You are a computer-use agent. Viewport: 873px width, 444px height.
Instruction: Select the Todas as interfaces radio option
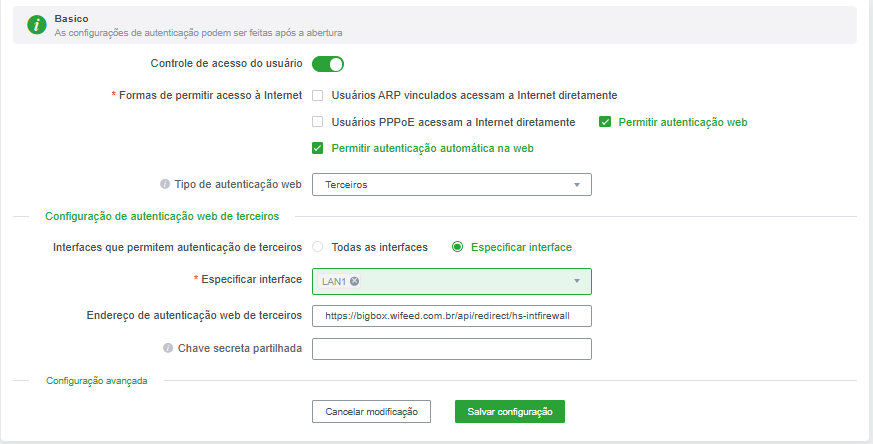(318, 247)
